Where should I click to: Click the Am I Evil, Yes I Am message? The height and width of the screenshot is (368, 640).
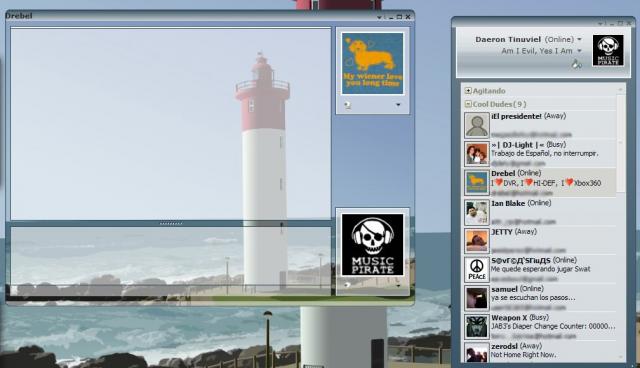tap(537, 51)
